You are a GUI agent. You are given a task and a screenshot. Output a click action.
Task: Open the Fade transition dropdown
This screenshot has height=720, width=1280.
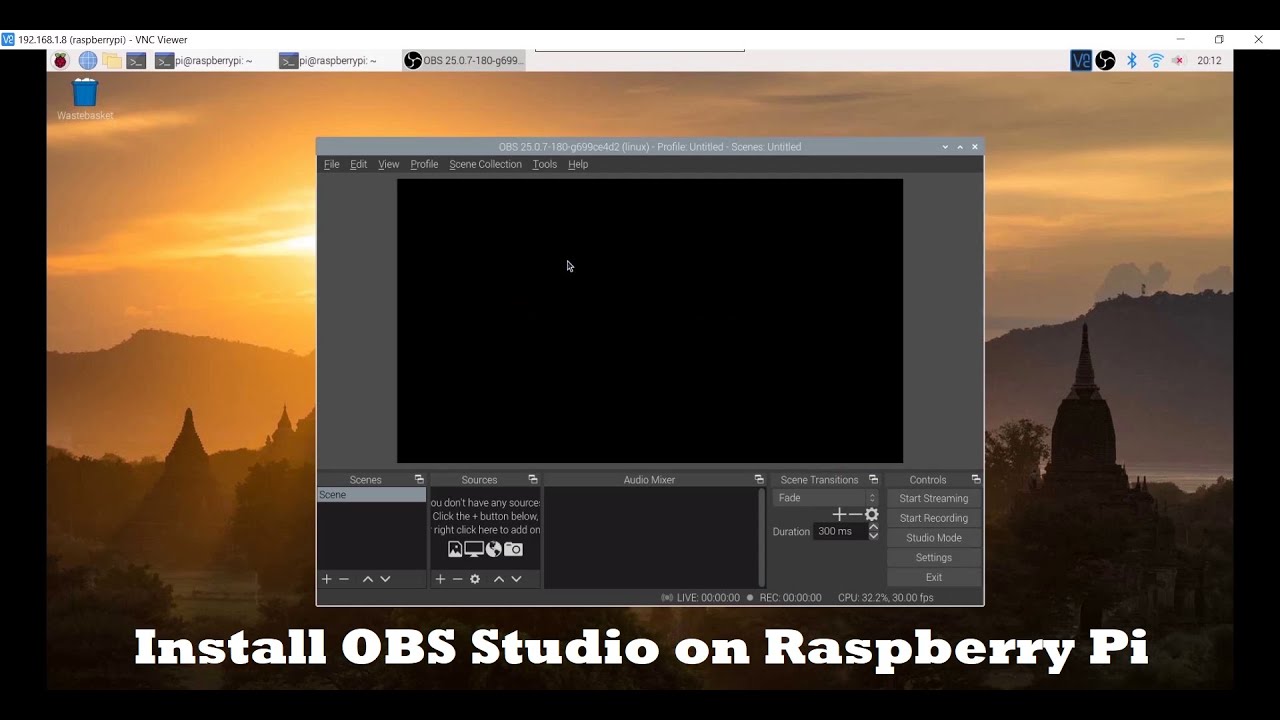[825, 498]
